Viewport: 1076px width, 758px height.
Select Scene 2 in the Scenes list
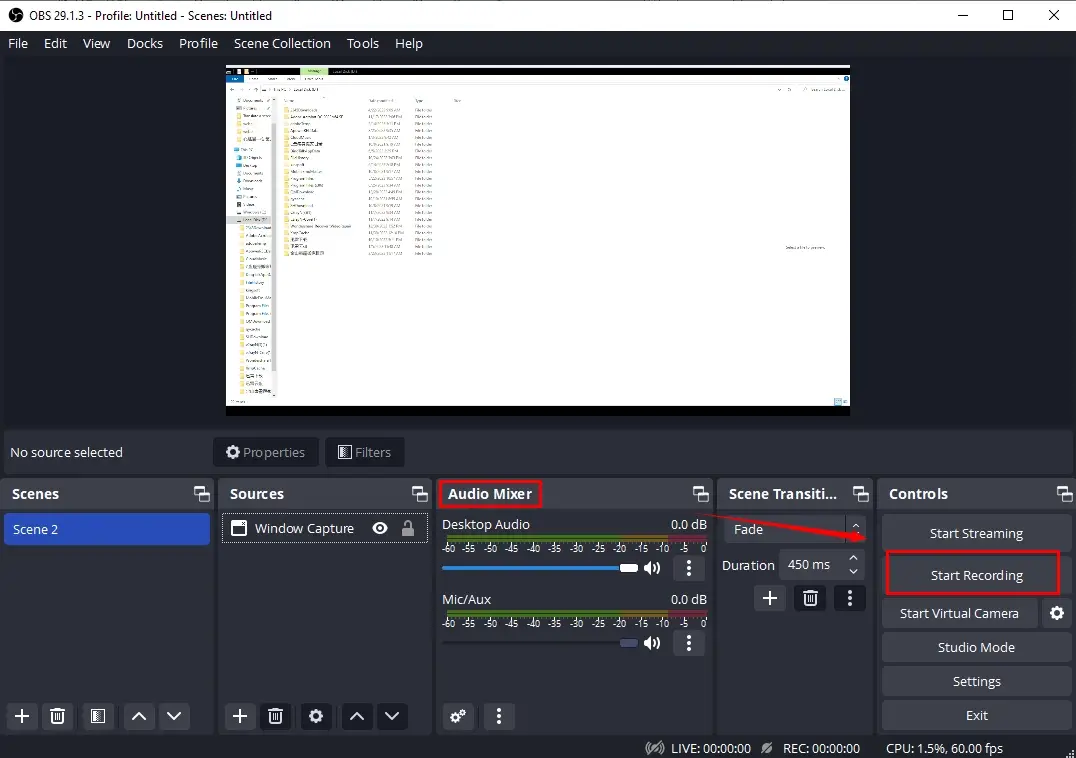pyautogui.click(x=107, y=529)
